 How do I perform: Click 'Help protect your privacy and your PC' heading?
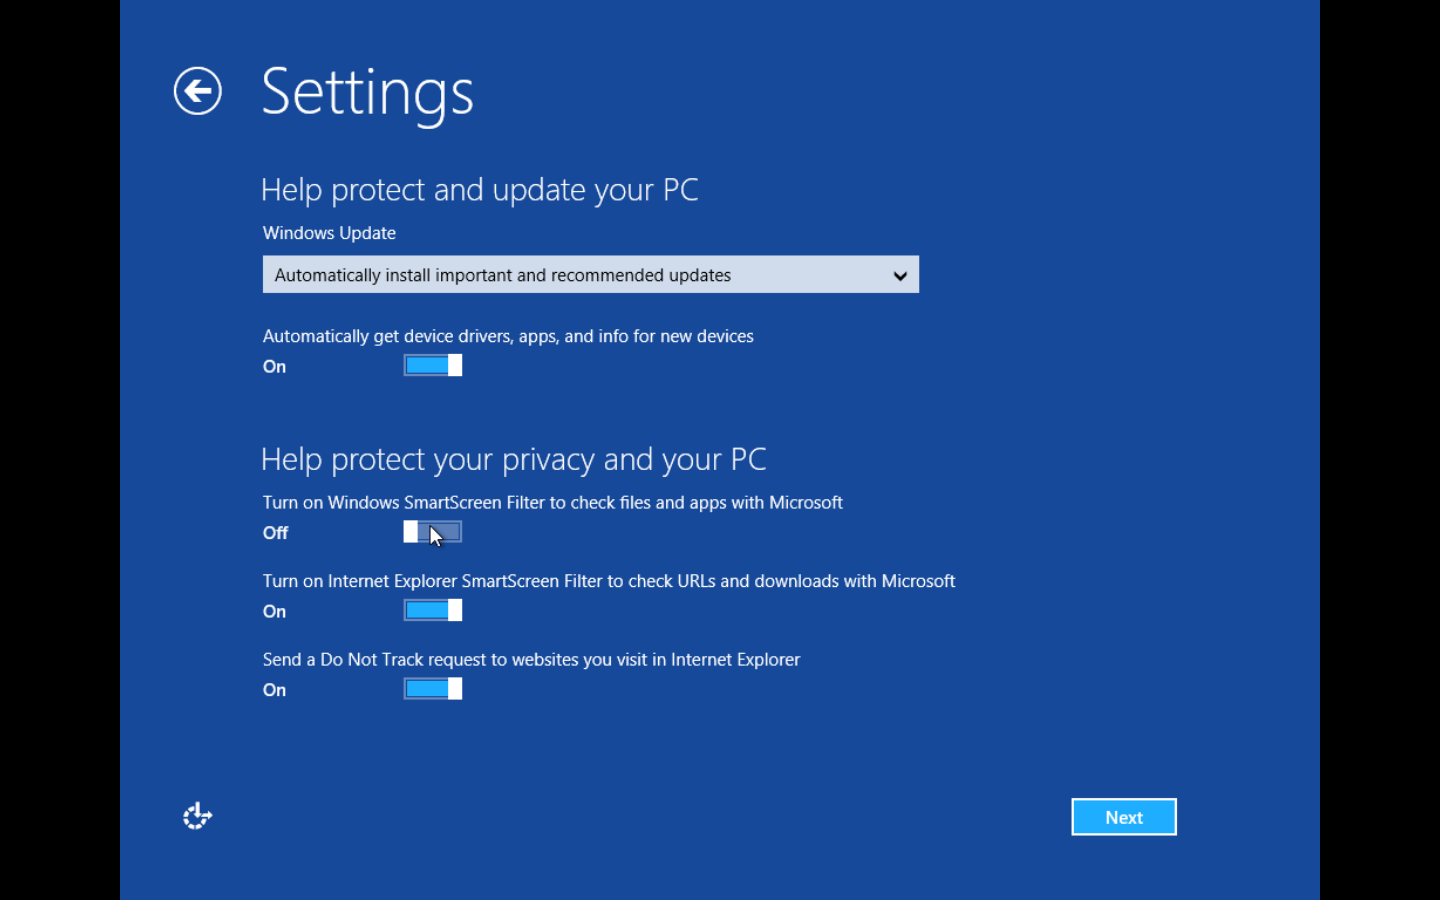[x=513, y=459]
